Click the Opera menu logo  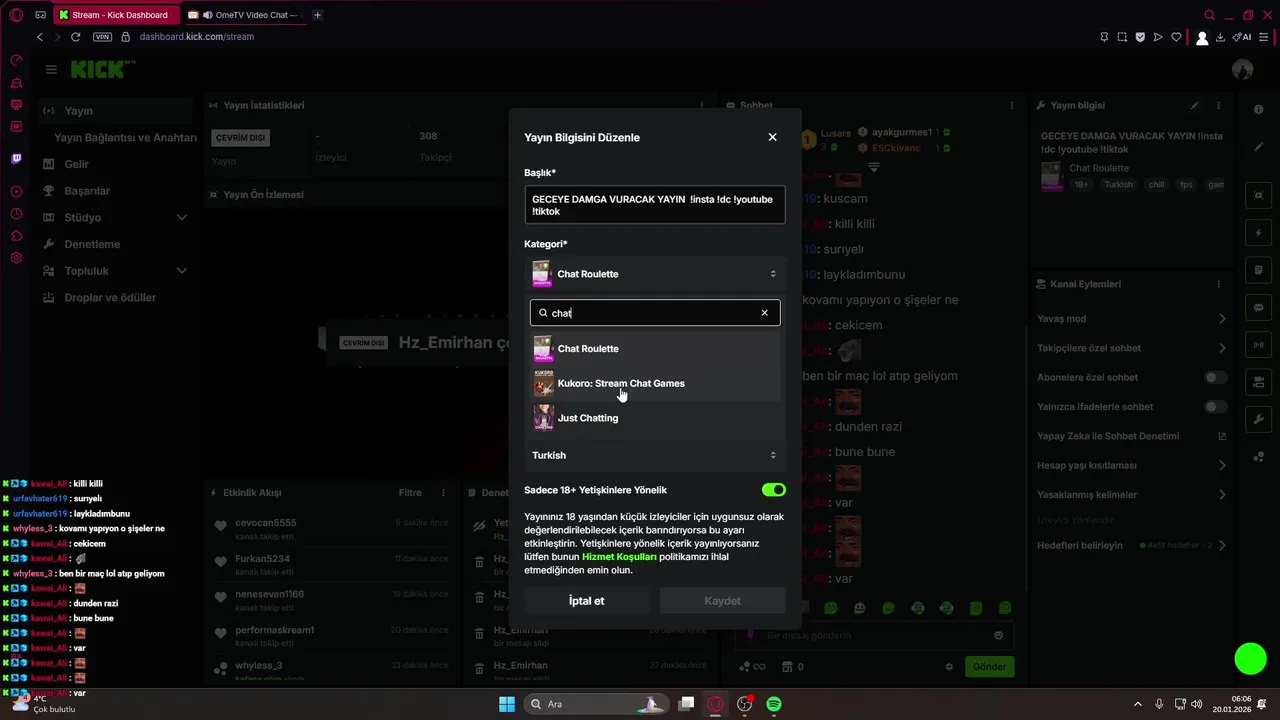tap(15, 15)
